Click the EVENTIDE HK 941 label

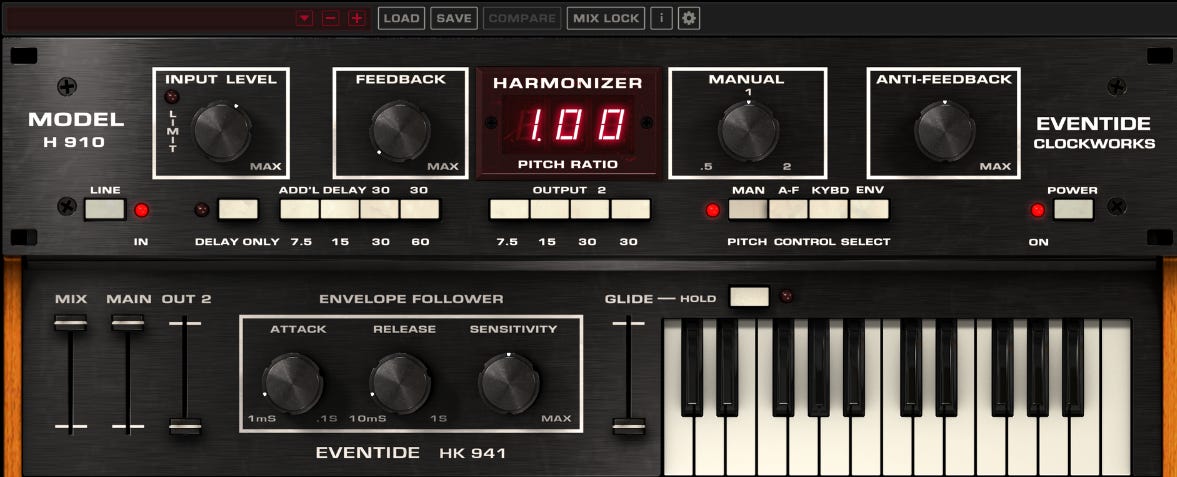411,453
